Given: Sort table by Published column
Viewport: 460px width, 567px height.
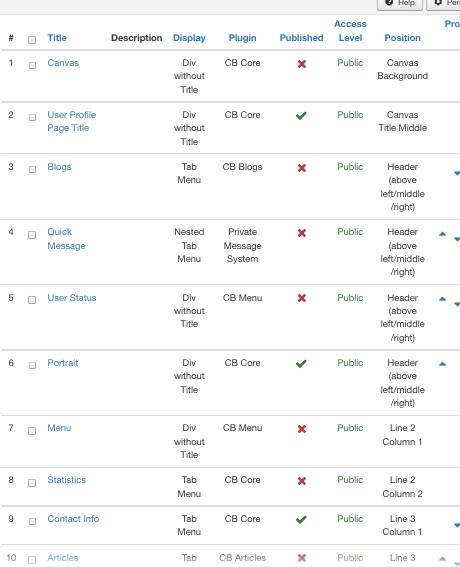Looking at the screenshot, I should click(x=301, y=38).
